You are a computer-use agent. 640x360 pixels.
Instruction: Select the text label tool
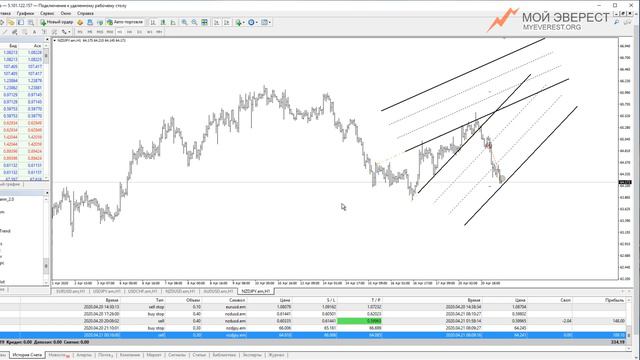click(44, 32)
